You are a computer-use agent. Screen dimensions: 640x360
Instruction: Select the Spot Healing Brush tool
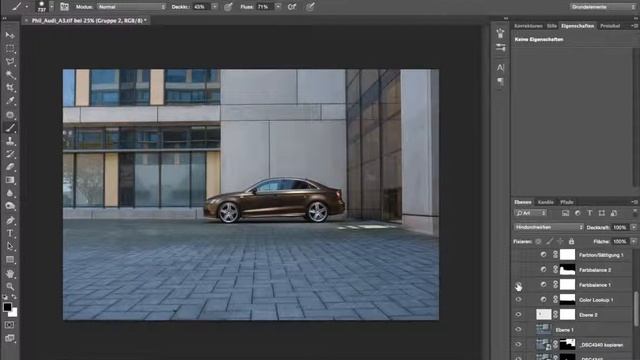click(10, 115)
